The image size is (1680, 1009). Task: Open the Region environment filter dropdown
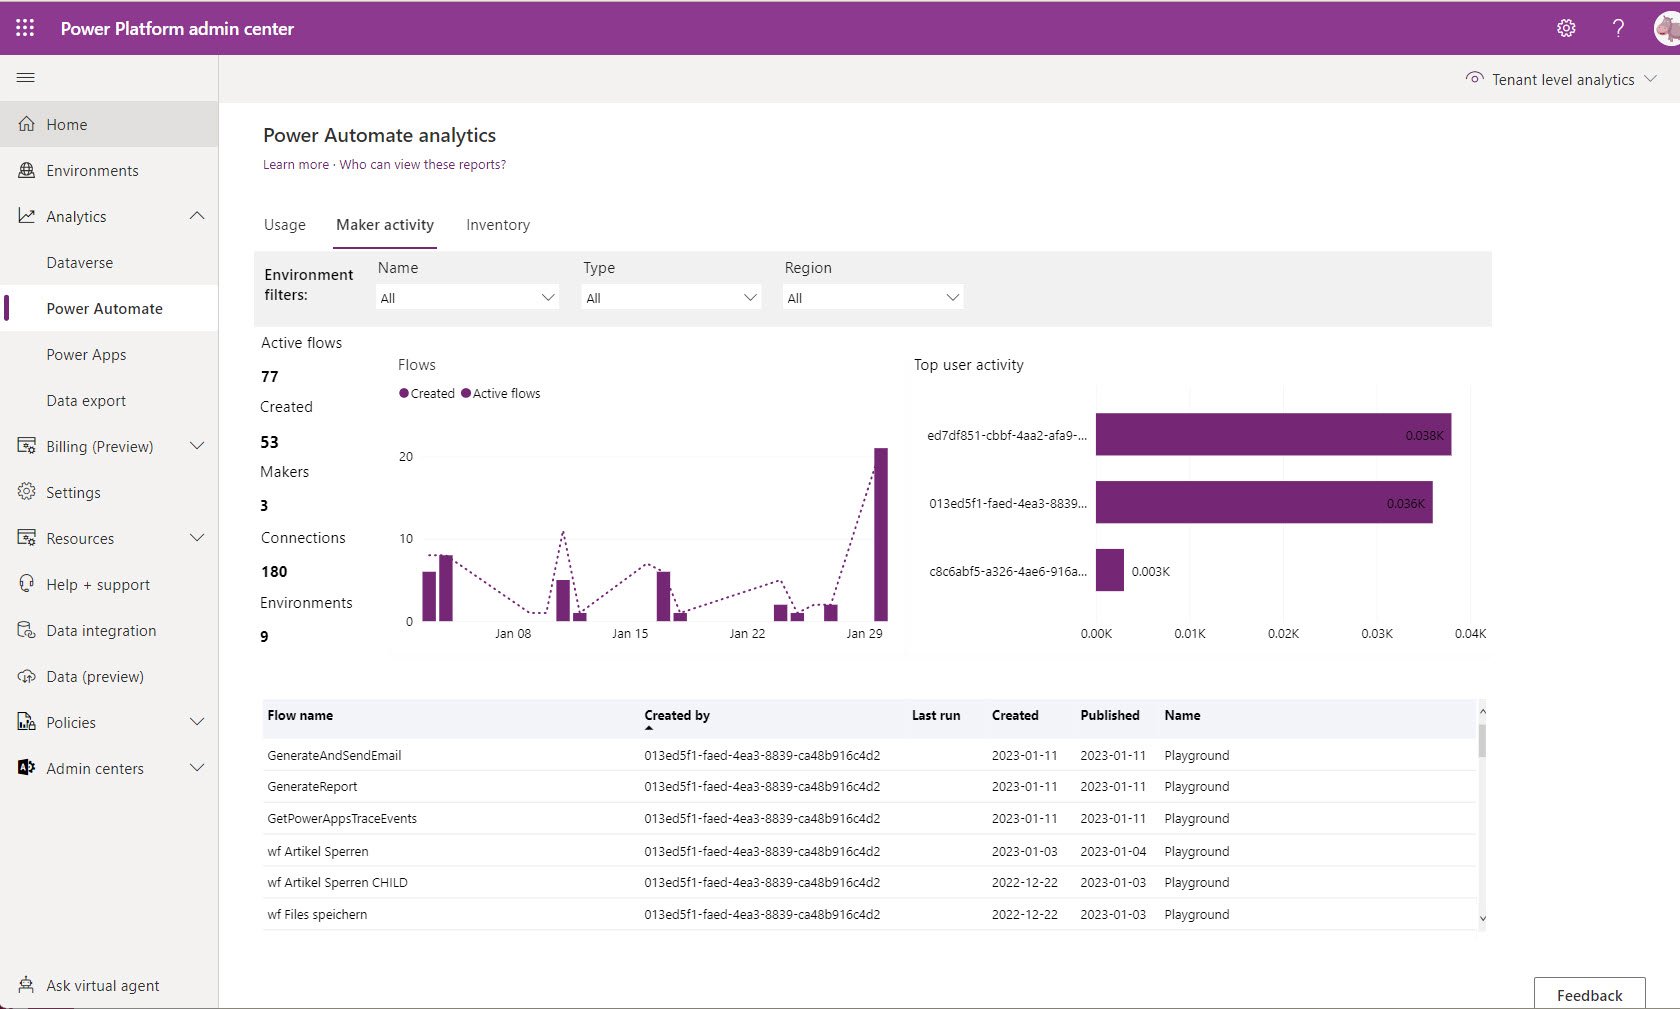(873, 297)
